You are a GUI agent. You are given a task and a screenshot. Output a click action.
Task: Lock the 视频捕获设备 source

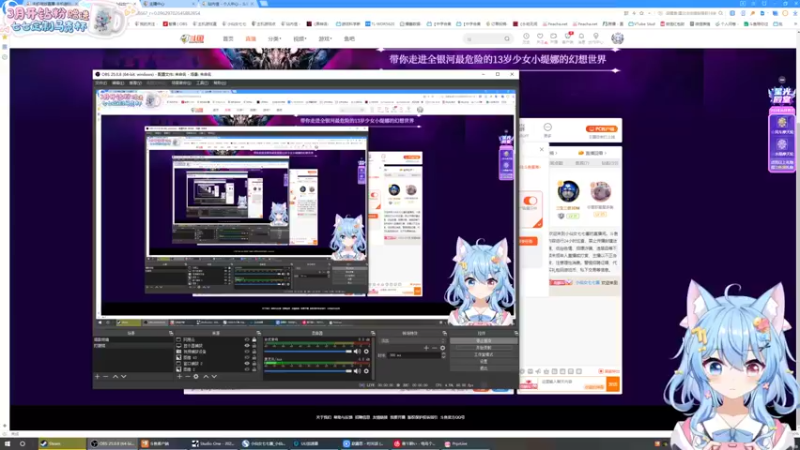(254, 352)
